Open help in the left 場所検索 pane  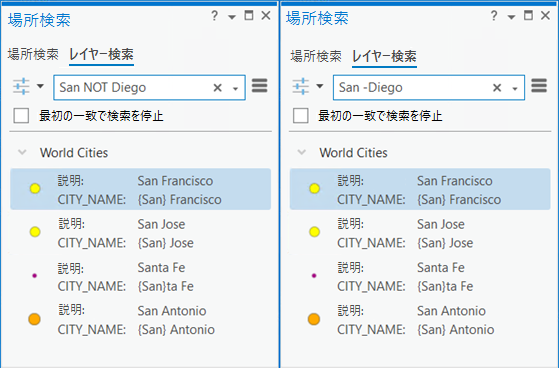click(x=214, y=16)
